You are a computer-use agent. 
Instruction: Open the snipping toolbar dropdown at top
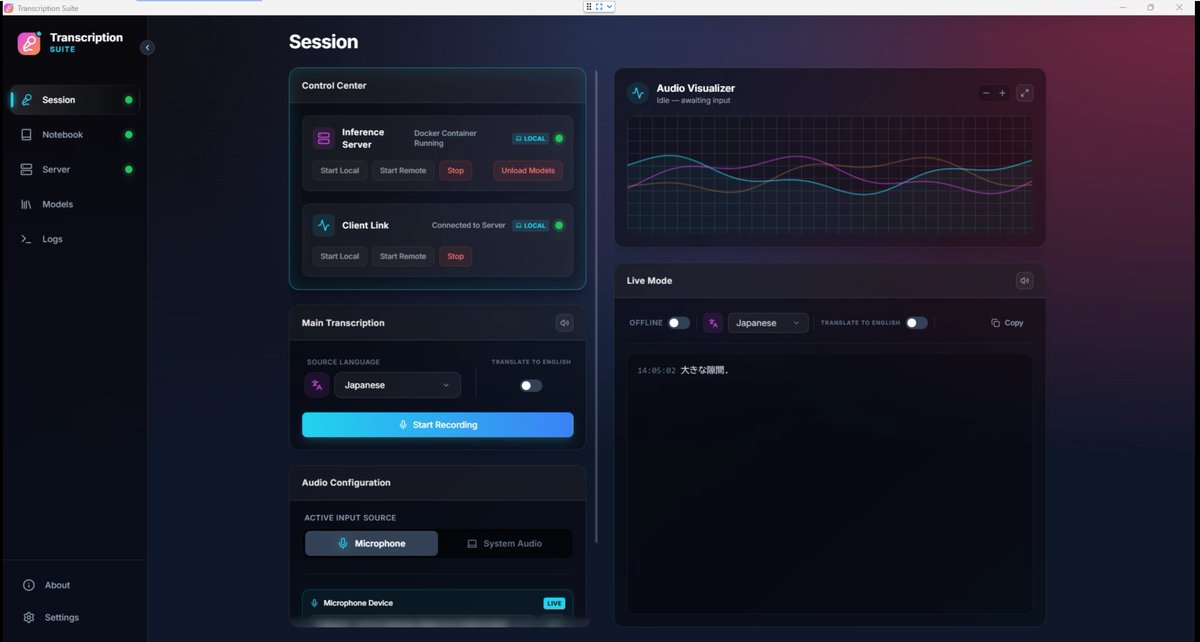[x=609, y=7]
